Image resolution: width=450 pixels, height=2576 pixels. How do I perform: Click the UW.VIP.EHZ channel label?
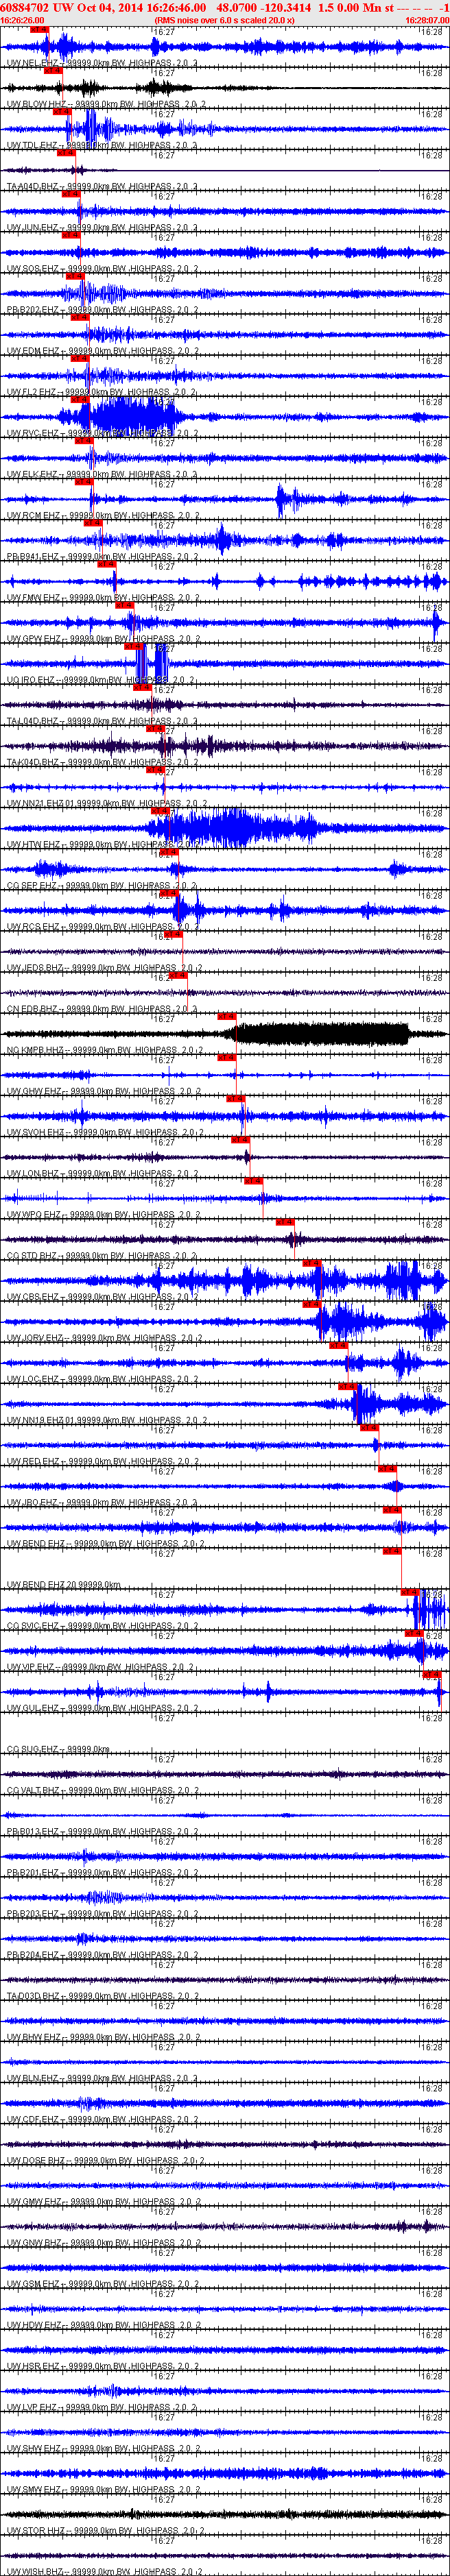point(101,1666)
